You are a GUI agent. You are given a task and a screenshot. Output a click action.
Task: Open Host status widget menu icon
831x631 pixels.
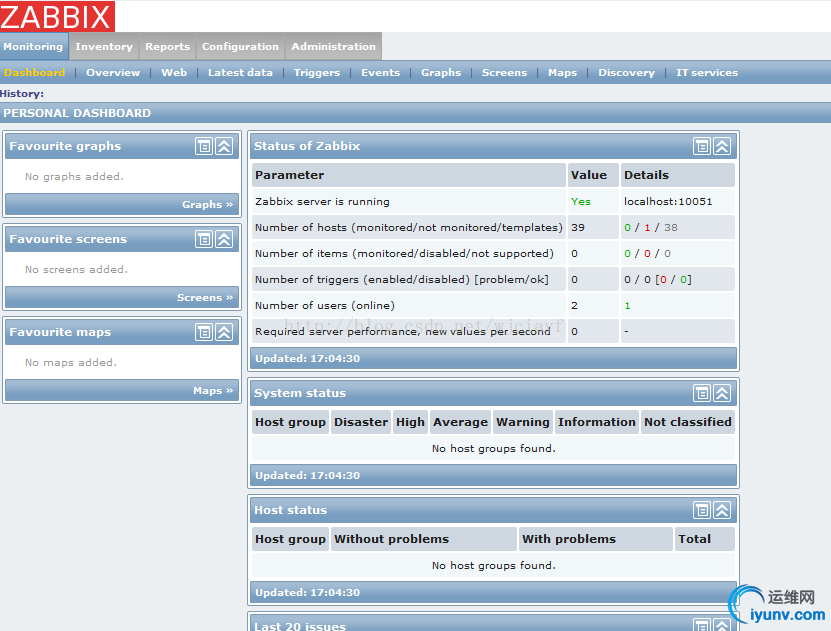coord(702,510)
